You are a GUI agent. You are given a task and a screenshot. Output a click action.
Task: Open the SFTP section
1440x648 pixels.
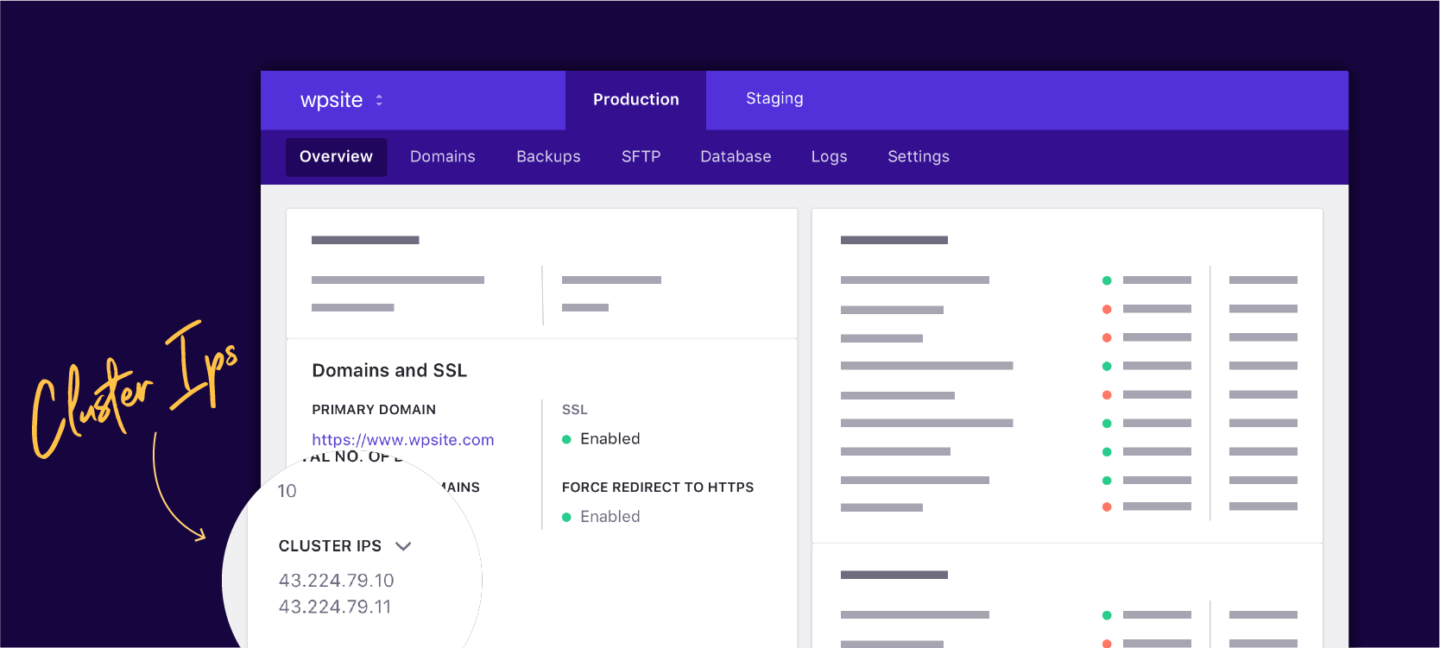[x=641, y=156]
